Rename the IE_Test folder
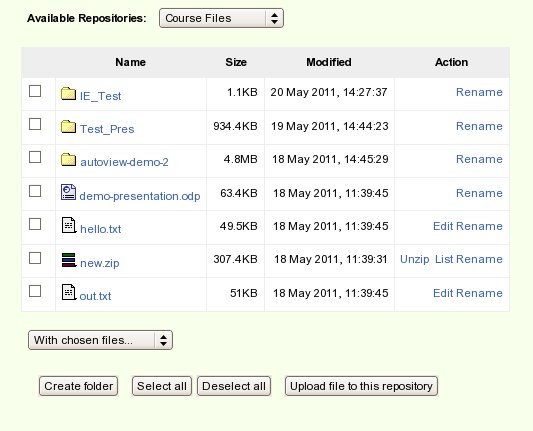The height and width of the screenshot is (431, 533). [x=479, y=92]
